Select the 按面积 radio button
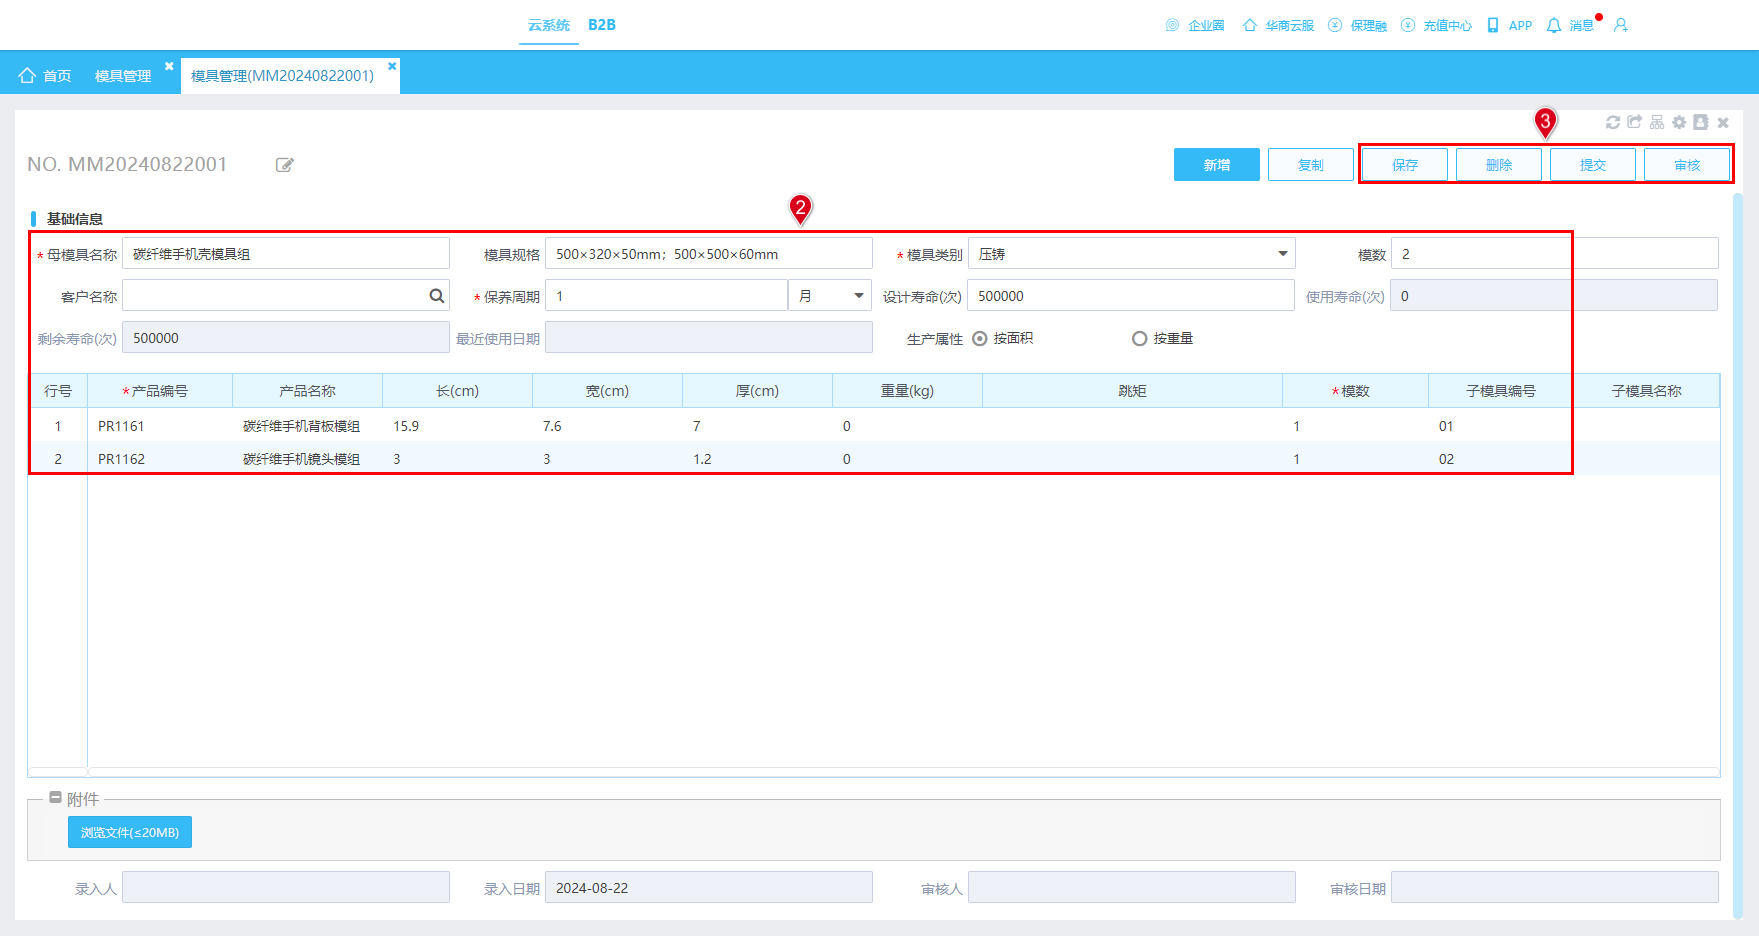 pos(980,339)
